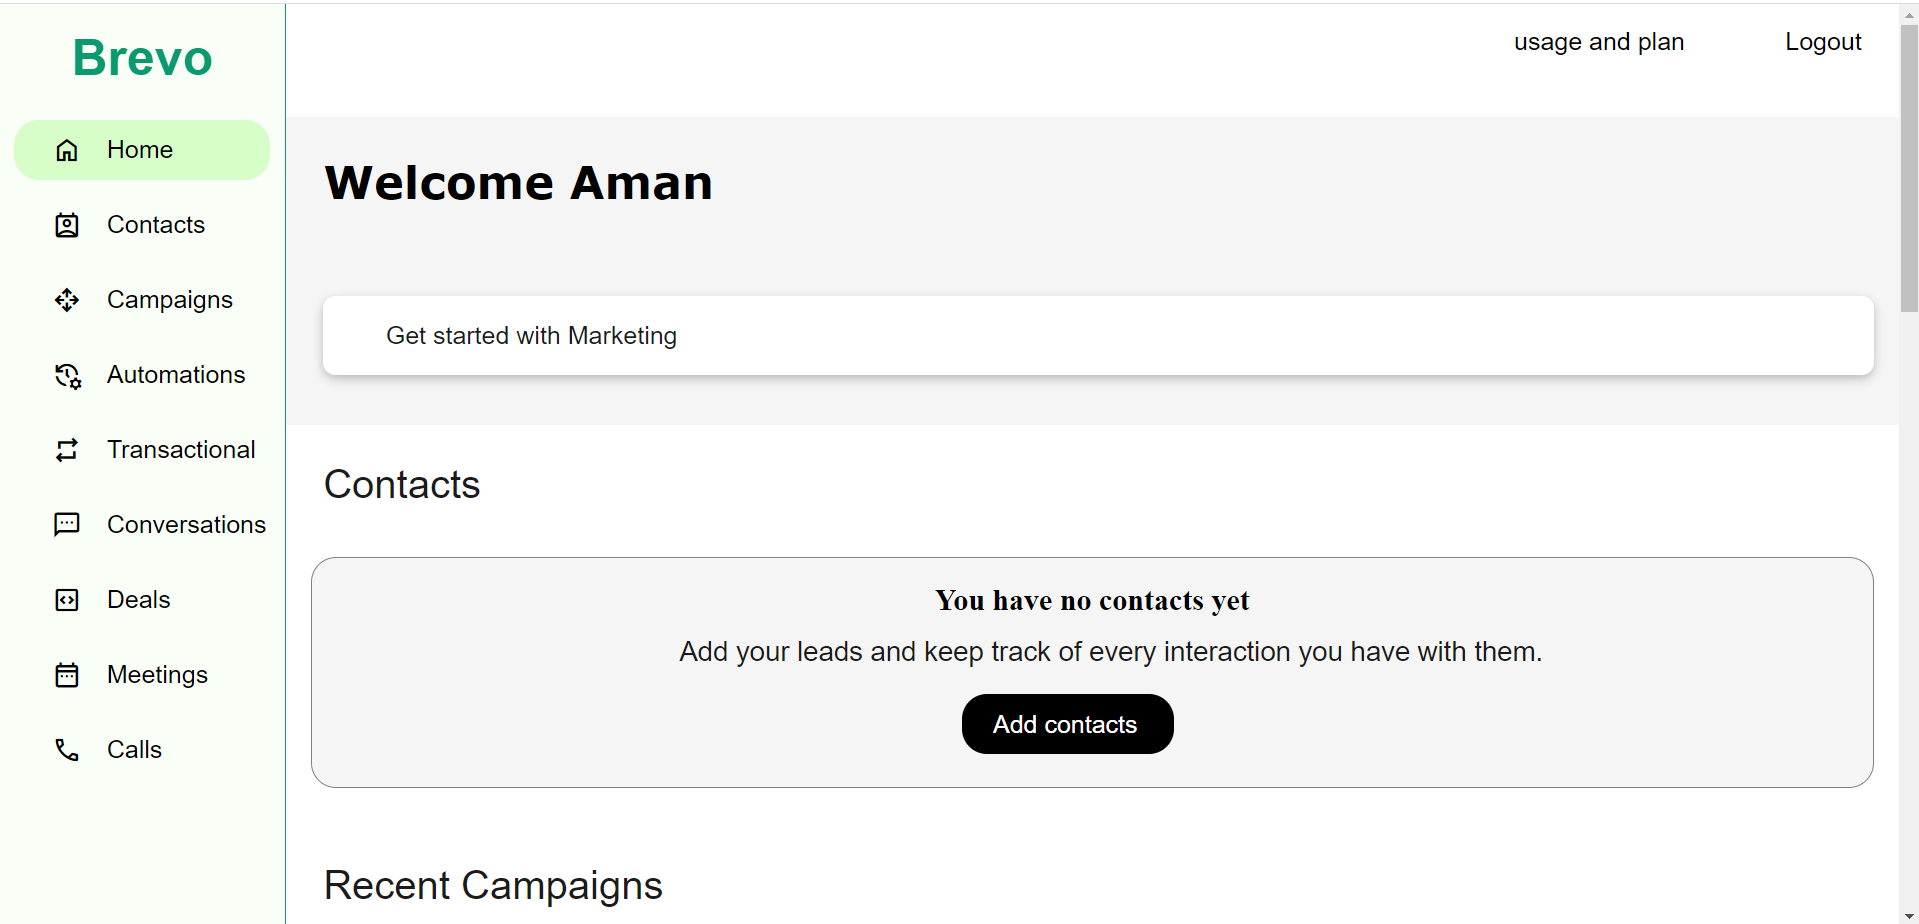Click the Welcome Aman heading area
1919x924 pixels.
pyautogui.click(x=518, y=182)
